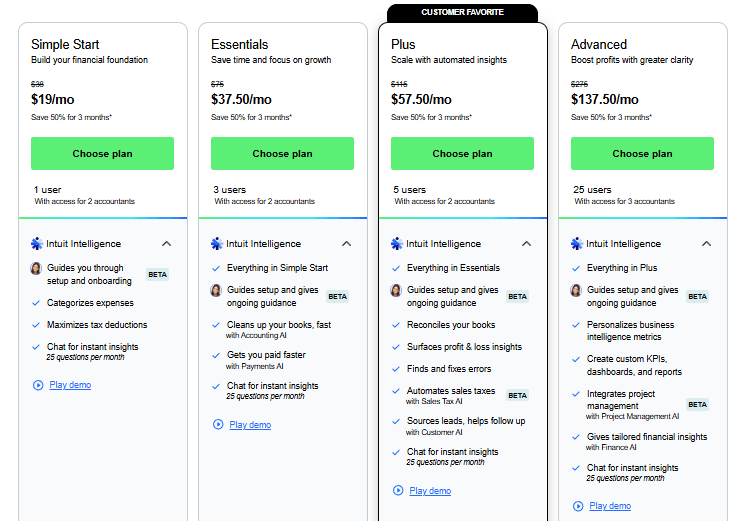The height and width of the screenshot is (521, 744).
Task: Collapse Intuit Intelligence section in Advanced
Action: tap(707, 244)
